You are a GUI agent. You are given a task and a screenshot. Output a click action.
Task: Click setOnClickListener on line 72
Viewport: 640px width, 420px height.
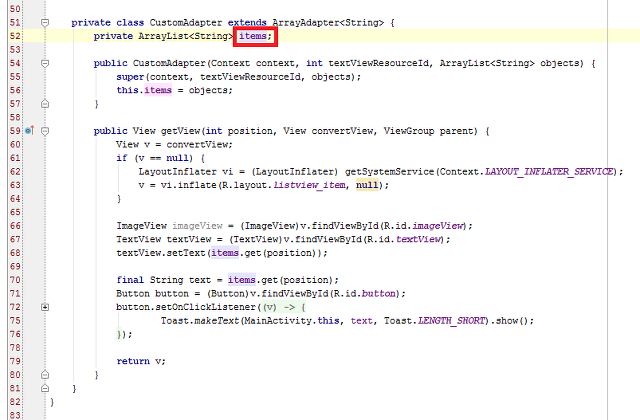click(x=206, y=307)
